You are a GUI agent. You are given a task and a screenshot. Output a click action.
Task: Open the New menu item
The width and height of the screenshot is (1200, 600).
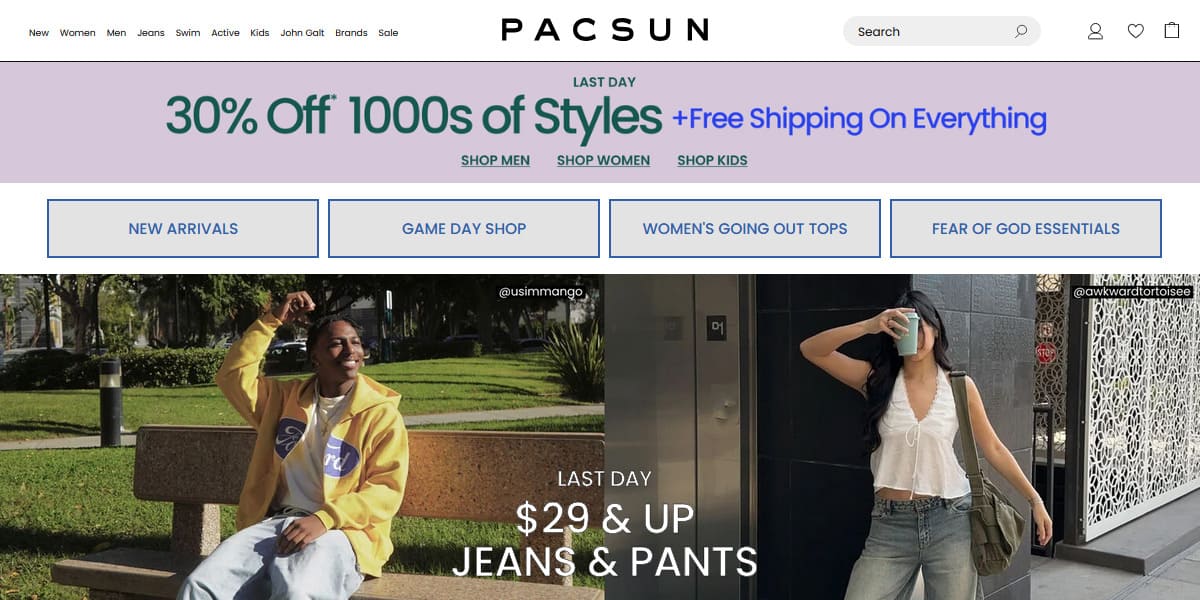39,33
